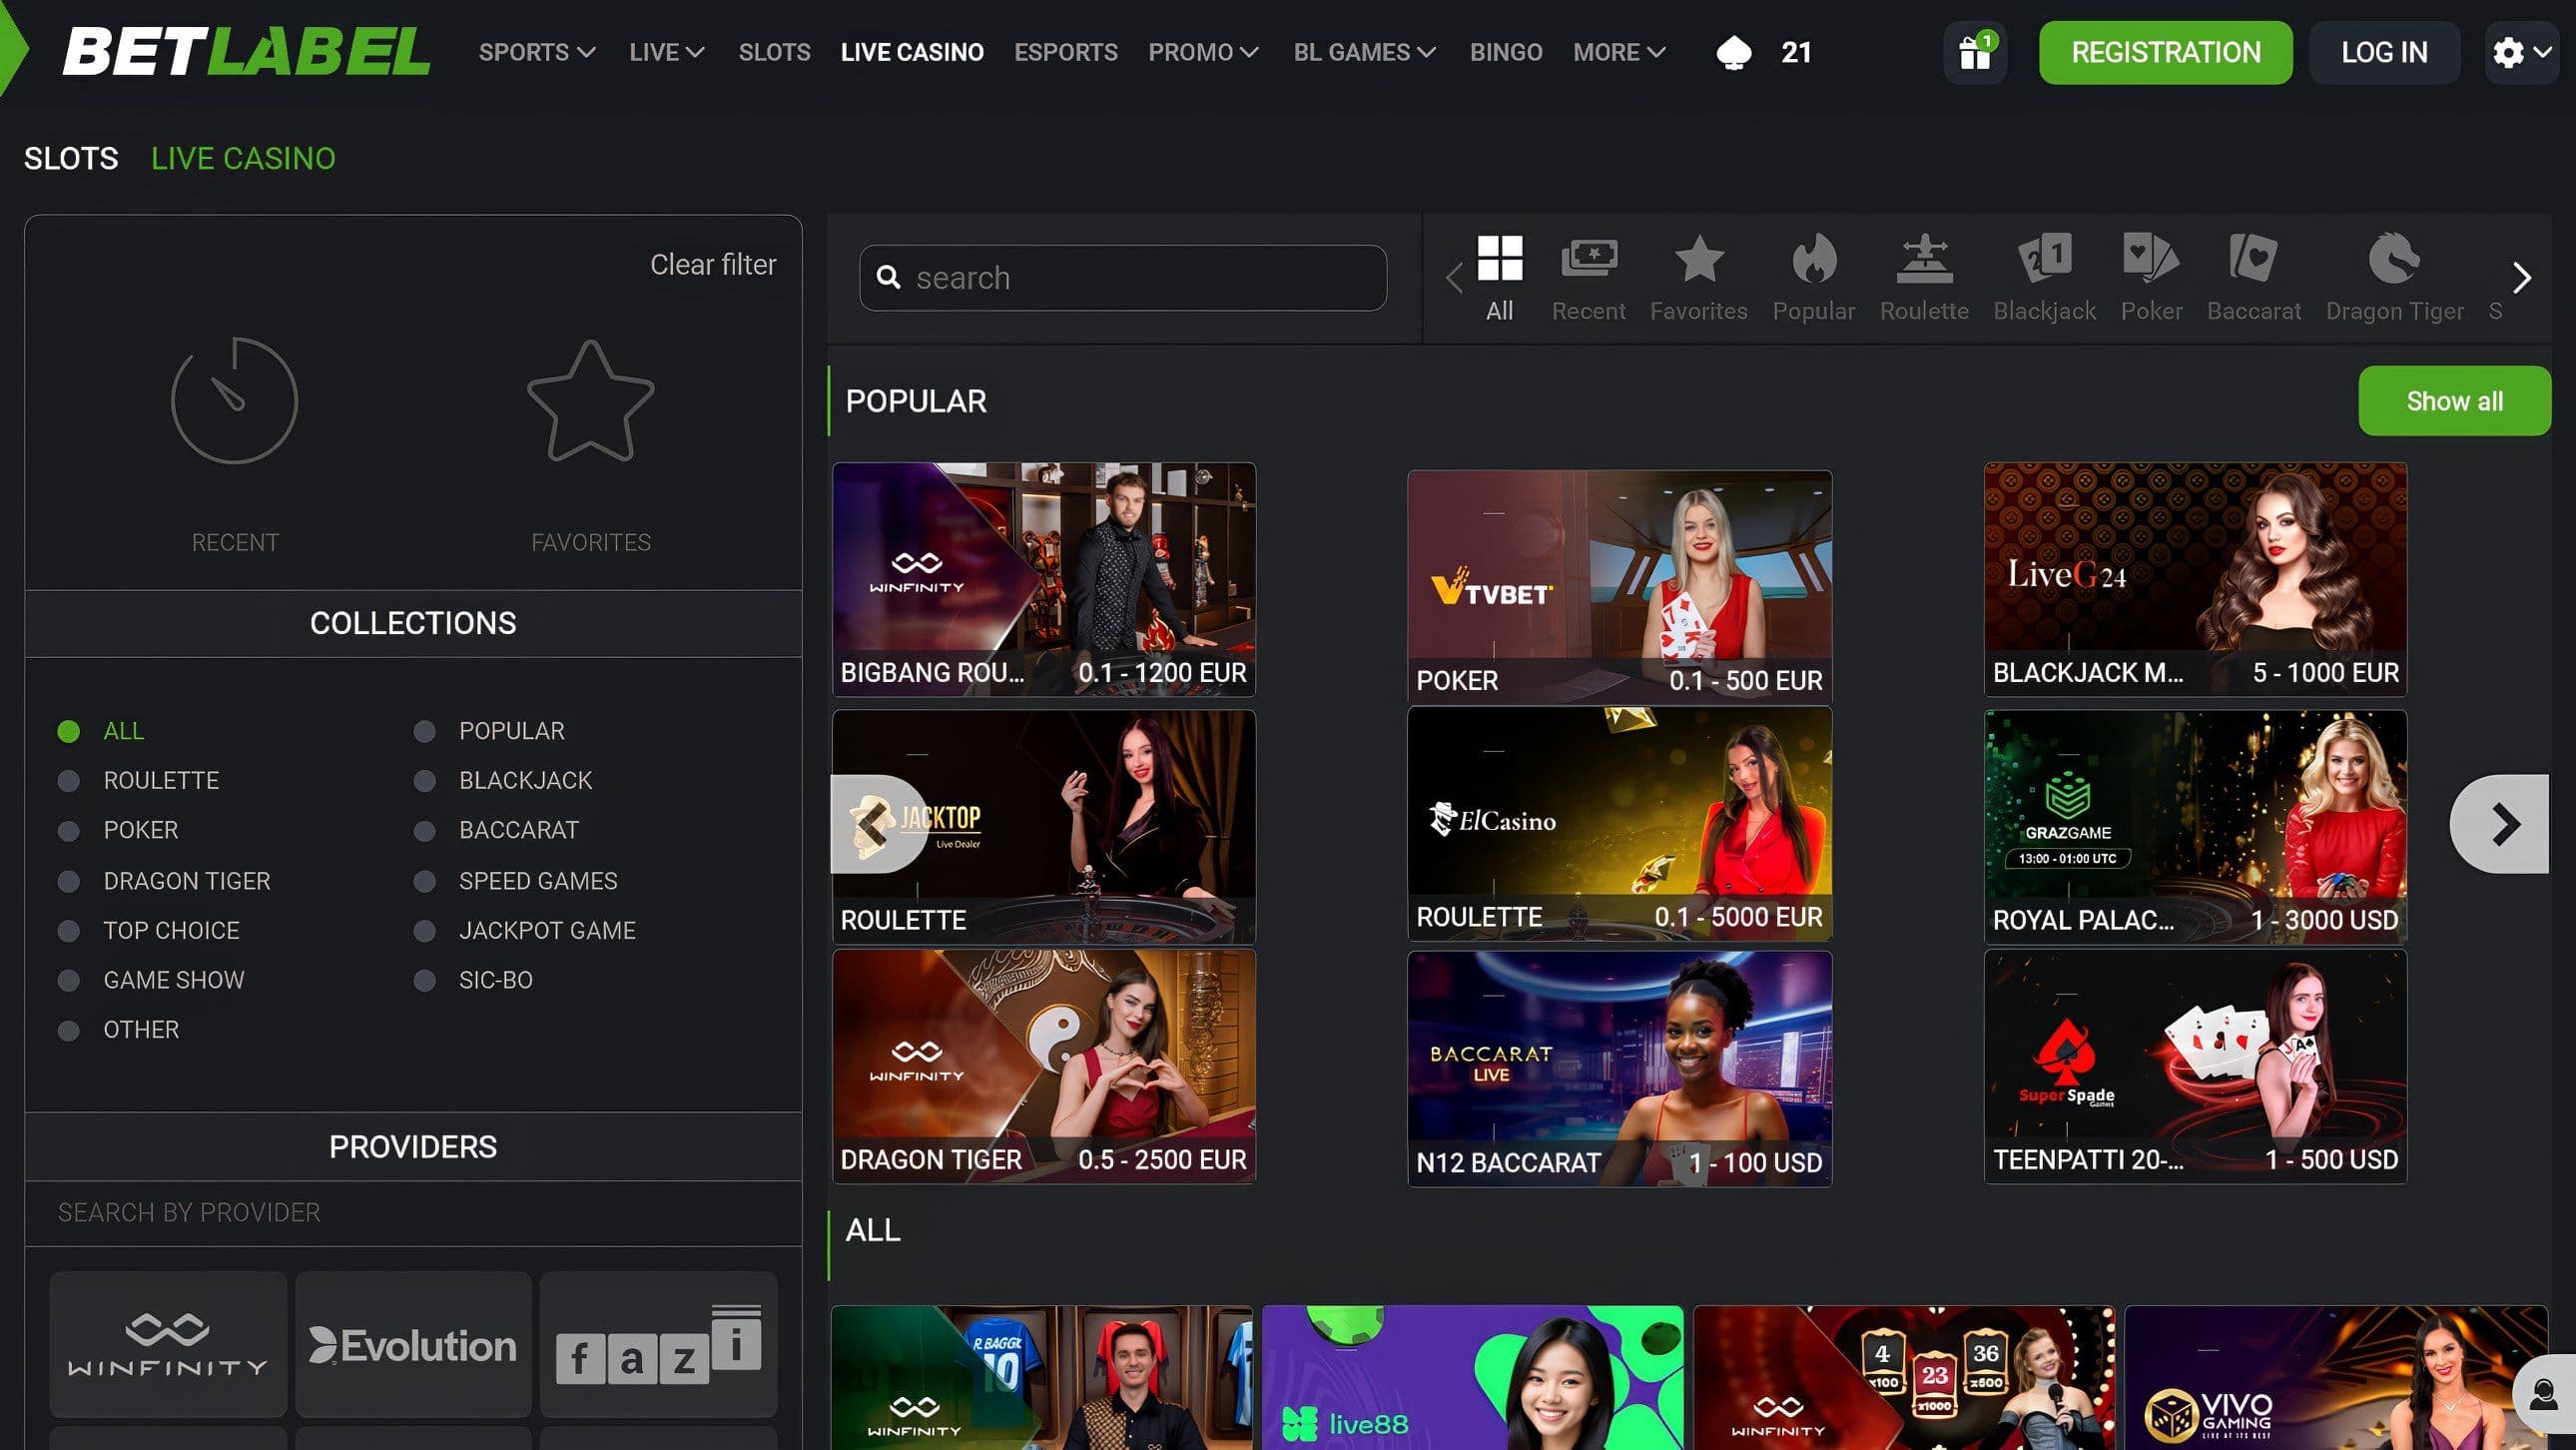Open the Esports menu item
This screenshot has height=1450, width=2576.
tap(1065, 52)
